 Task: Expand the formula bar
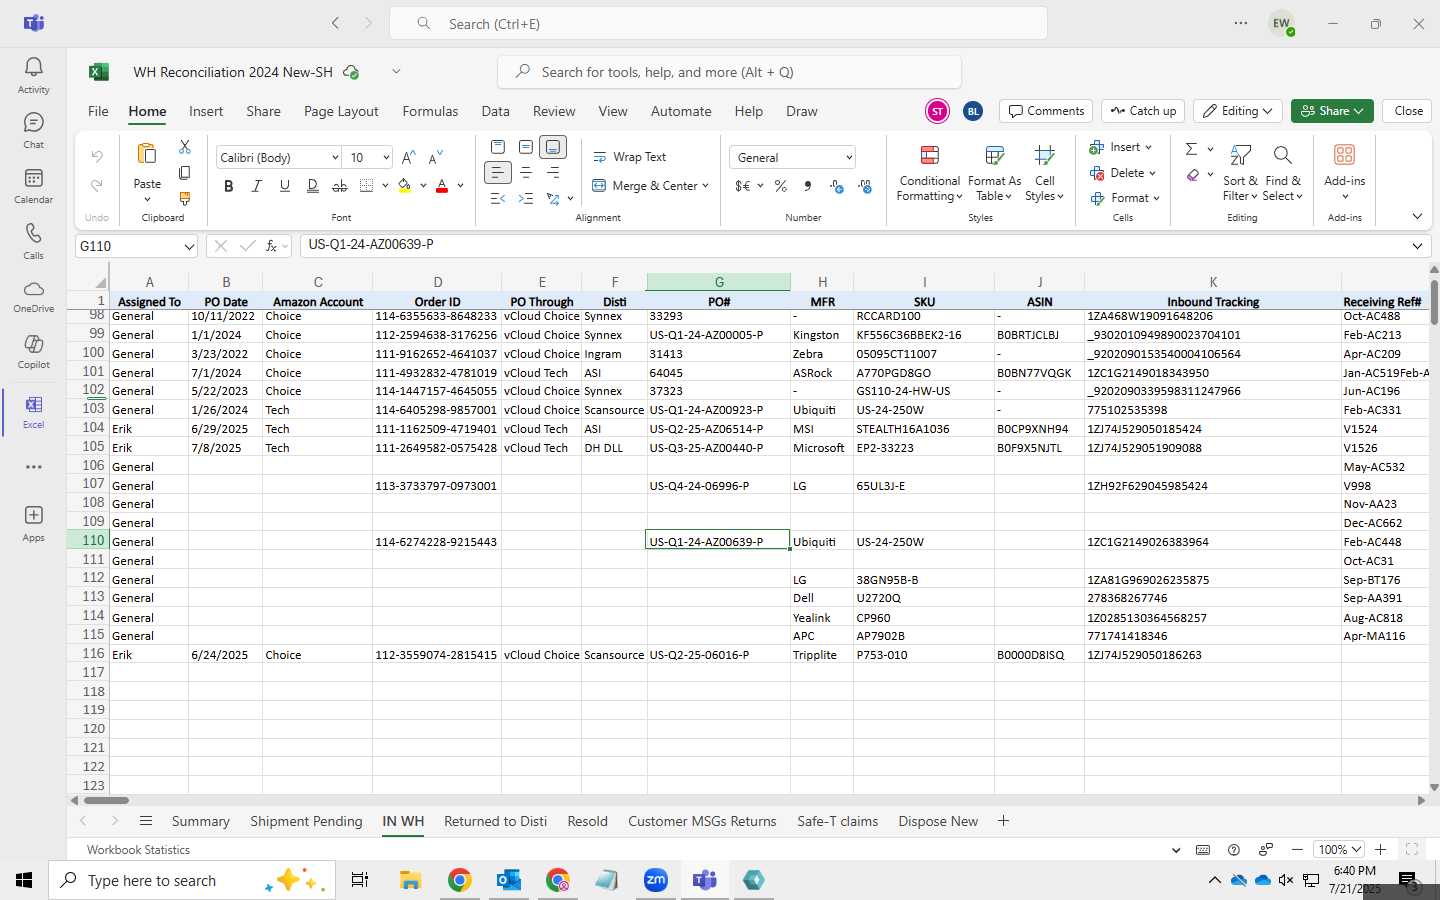1417,246
